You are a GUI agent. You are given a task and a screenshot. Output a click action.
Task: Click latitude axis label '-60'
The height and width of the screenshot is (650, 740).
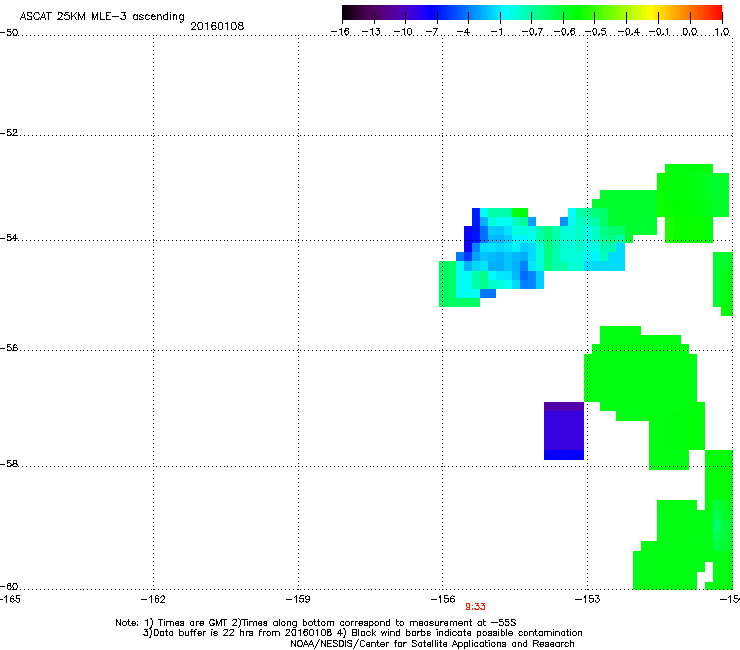tap(9, 587)
